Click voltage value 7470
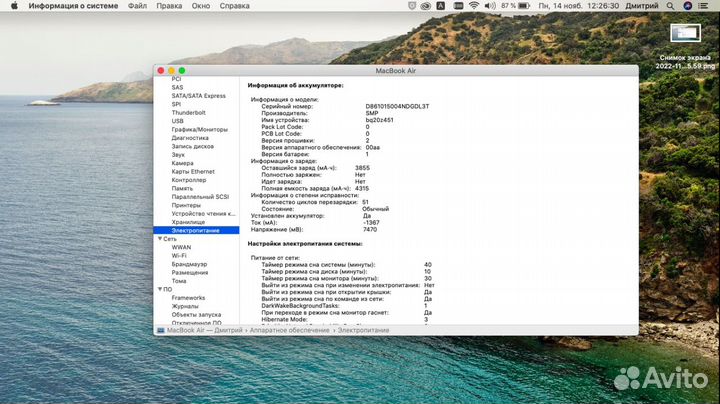Screen dimensions: 720x404 click(370, 229)
